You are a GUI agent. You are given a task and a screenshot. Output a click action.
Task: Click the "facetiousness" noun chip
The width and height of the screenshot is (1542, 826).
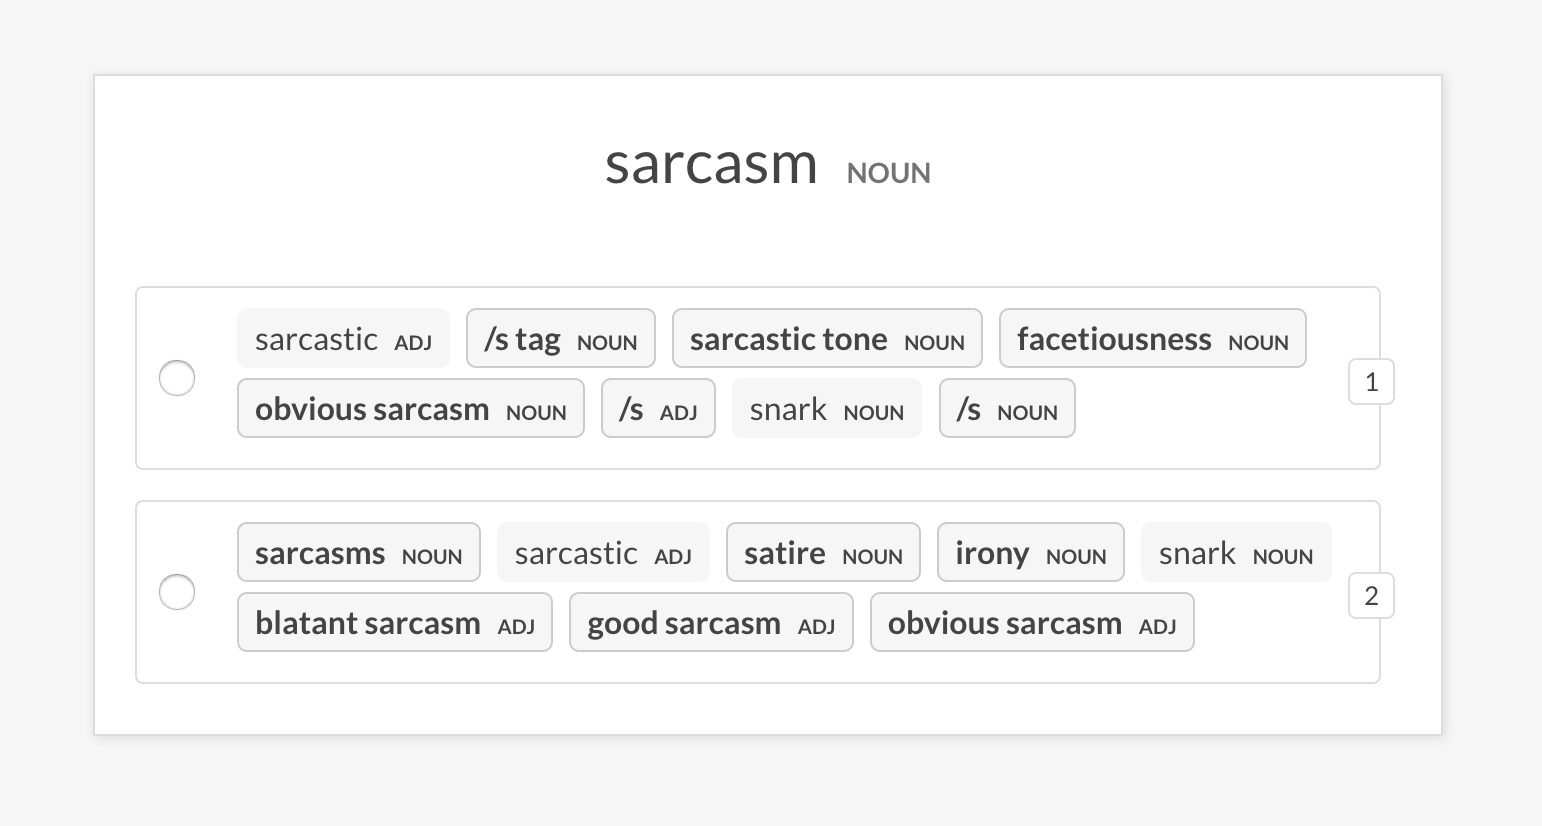tap(1152, 339)
